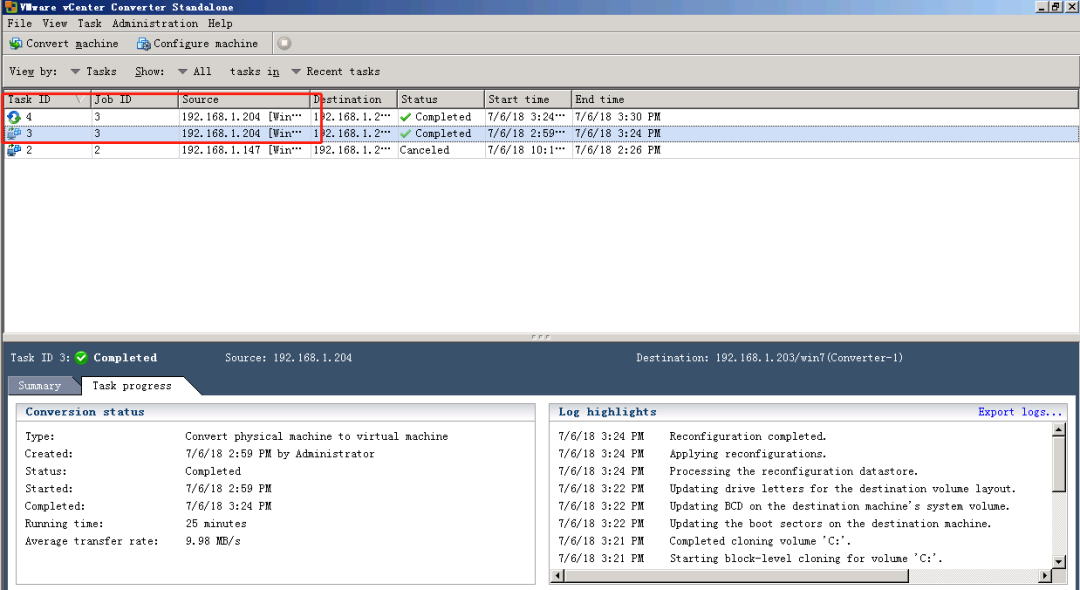The height and width of the screenshot is (590, 1080).
Task: Click the Export logs link
Action: [x=1020, y=412]
